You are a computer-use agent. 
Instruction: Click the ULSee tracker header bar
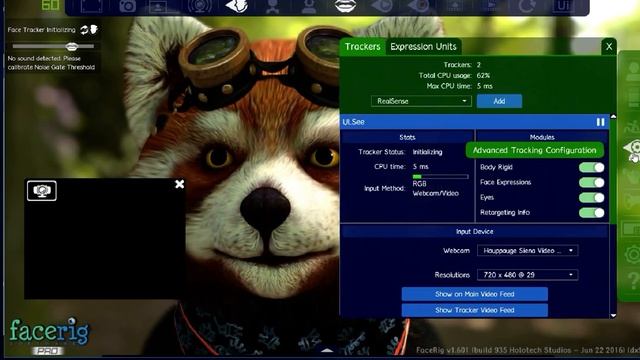tap(474, 122)
